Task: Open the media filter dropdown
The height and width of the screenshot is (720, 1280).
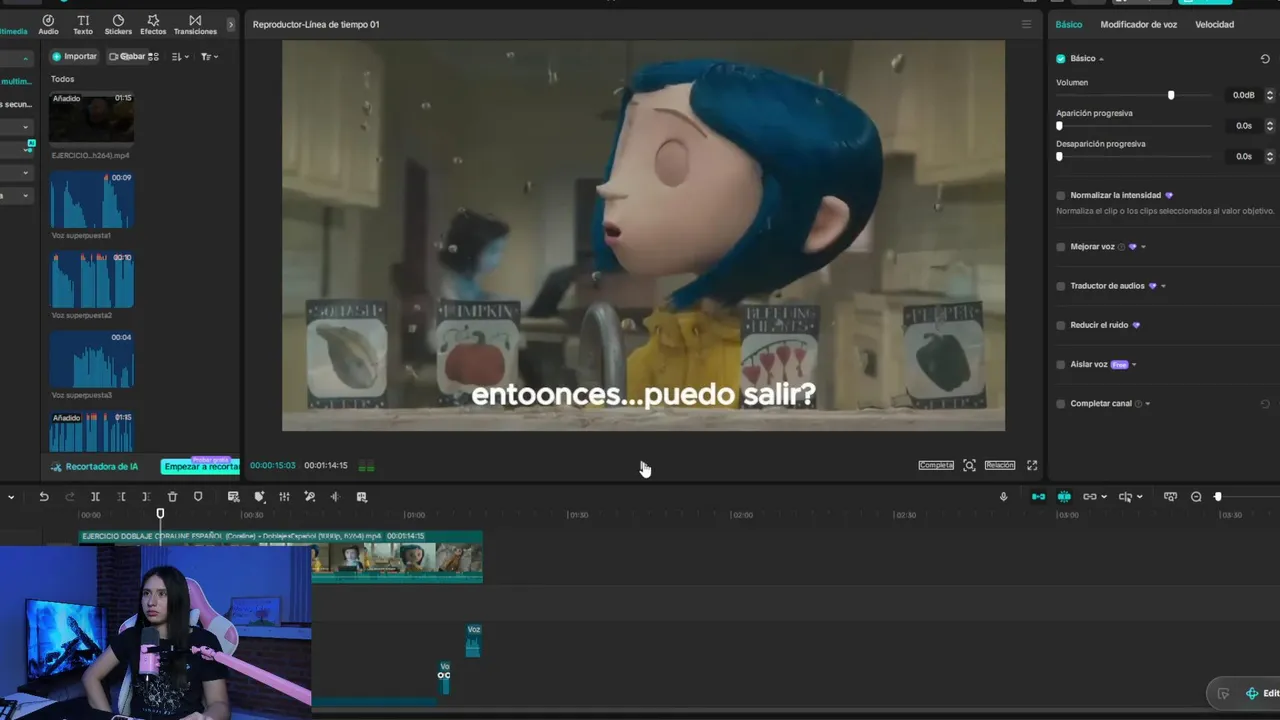Action: coord(208,57)
